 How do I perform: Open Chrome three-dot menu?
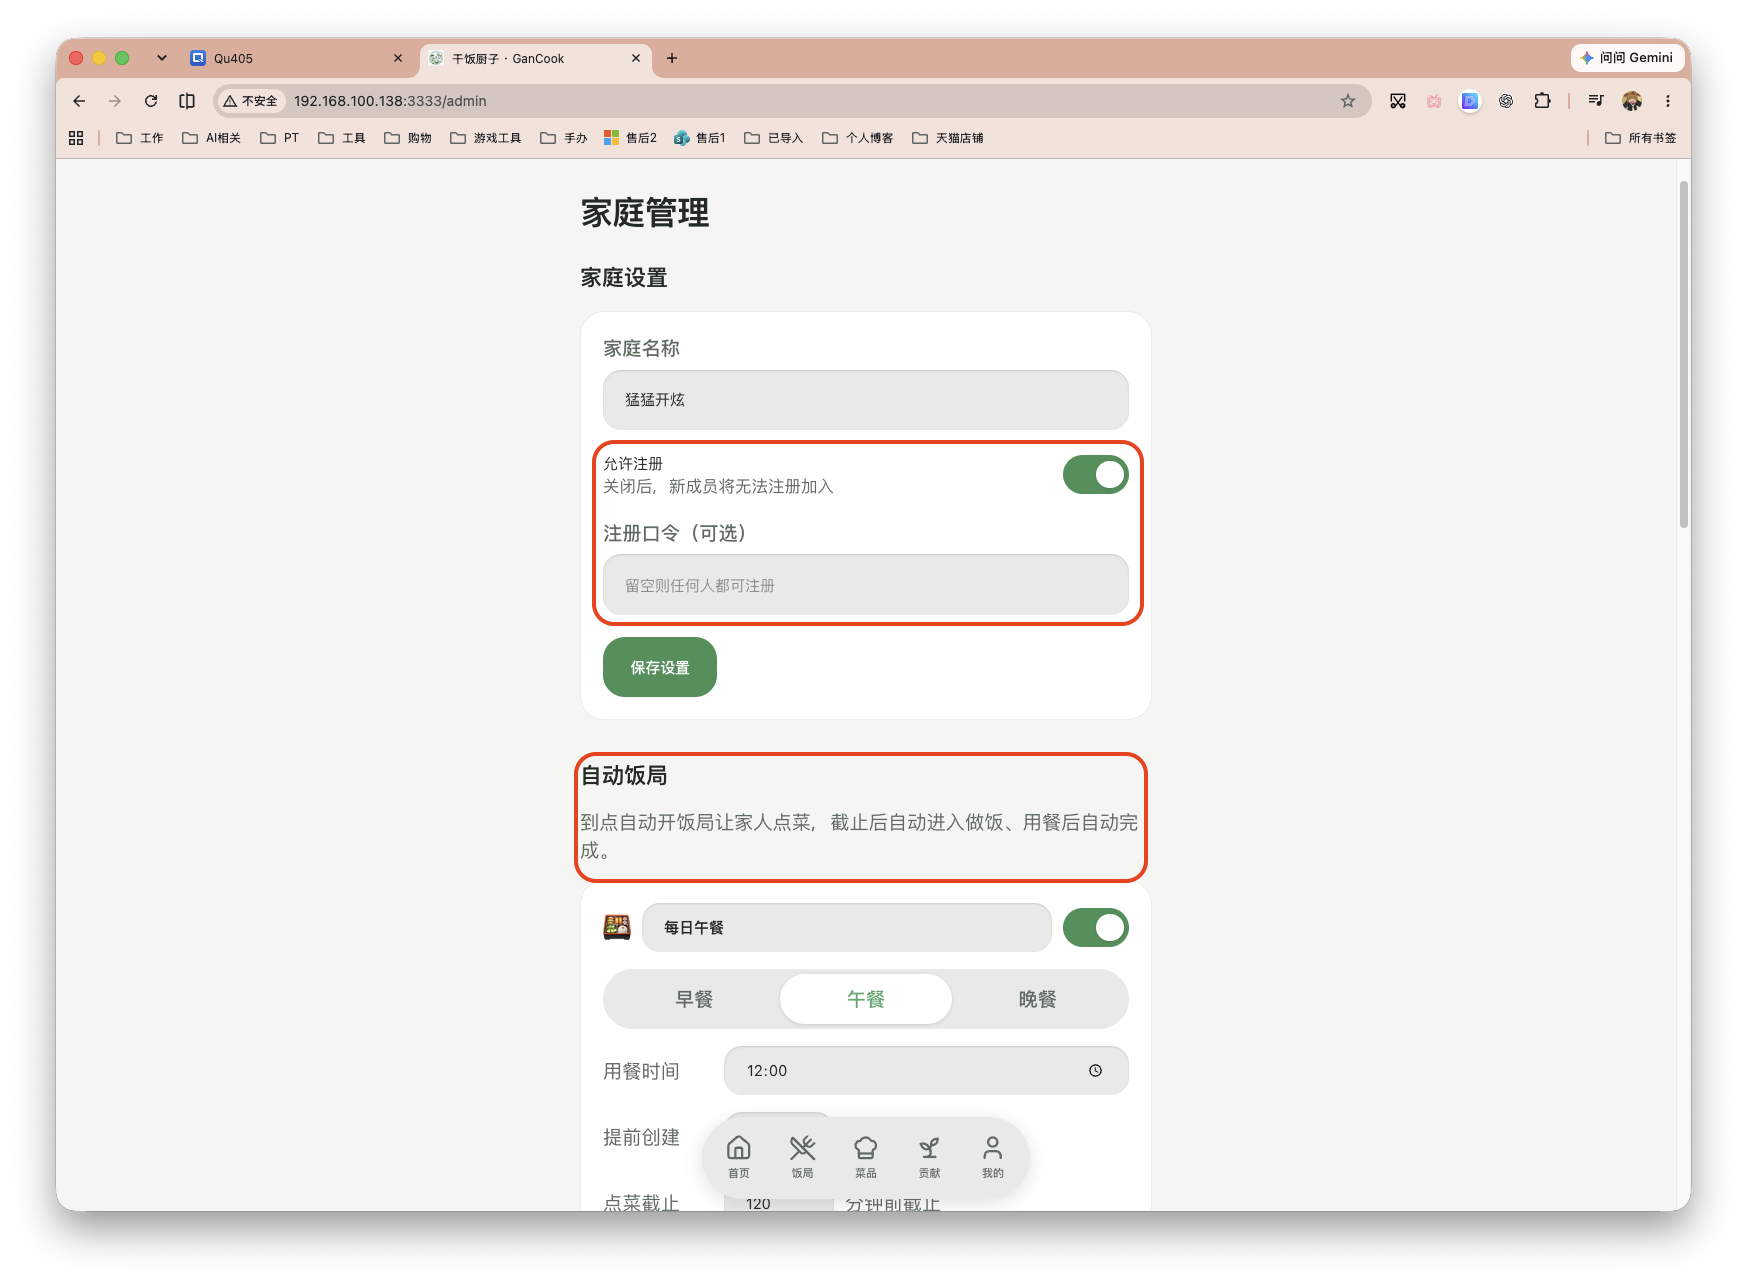tap(1668, 101)
